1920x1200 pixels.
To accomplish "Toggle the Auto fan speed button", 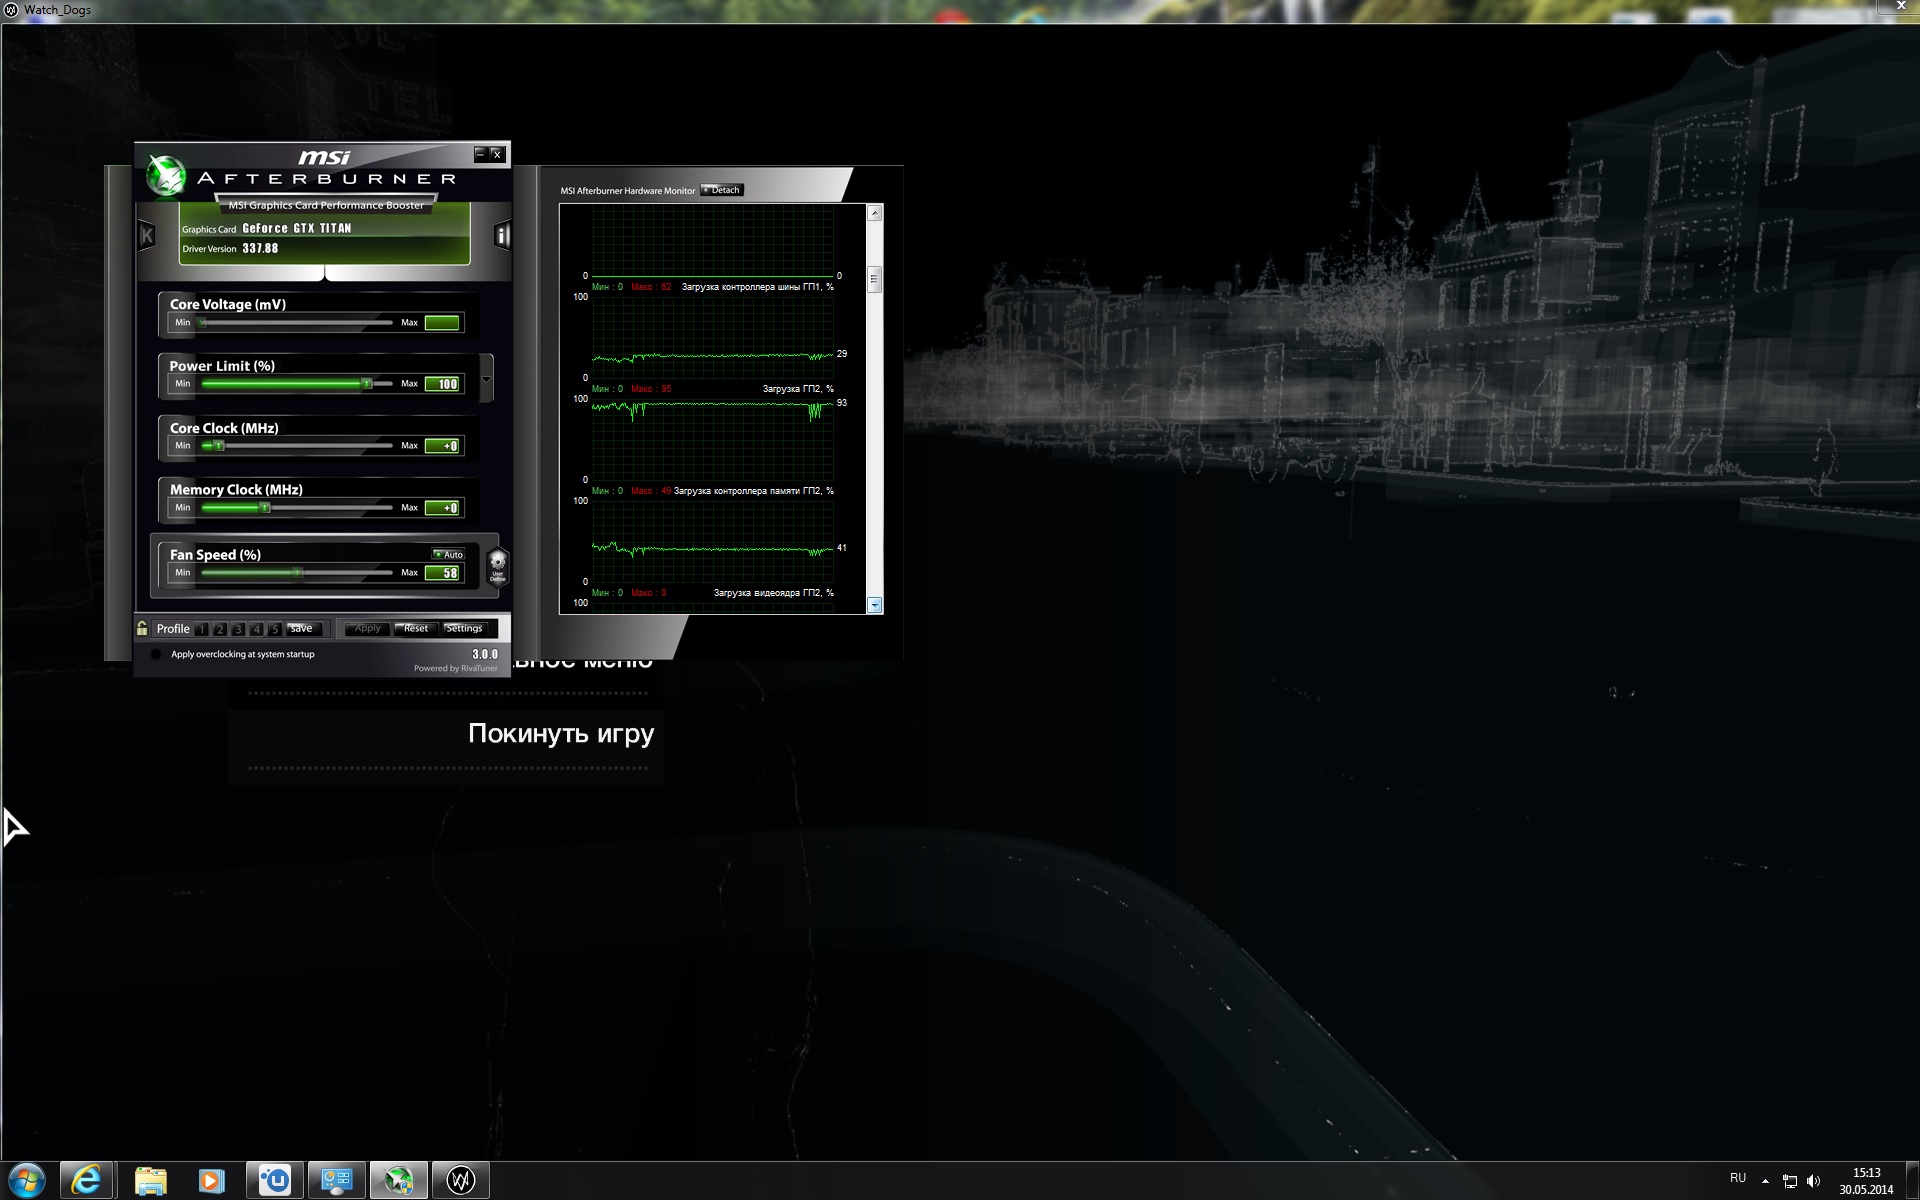I will coord(448,554).
